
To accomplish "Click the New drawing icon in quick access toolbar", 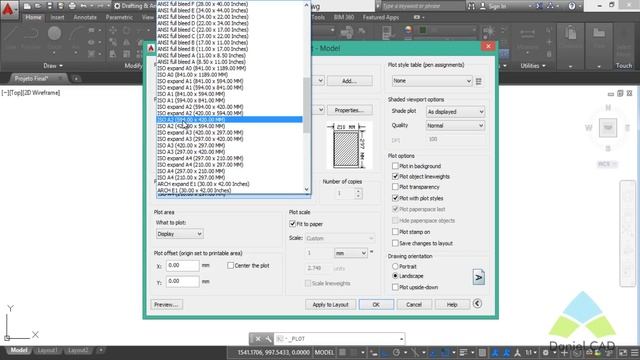I will click(27, 6).
